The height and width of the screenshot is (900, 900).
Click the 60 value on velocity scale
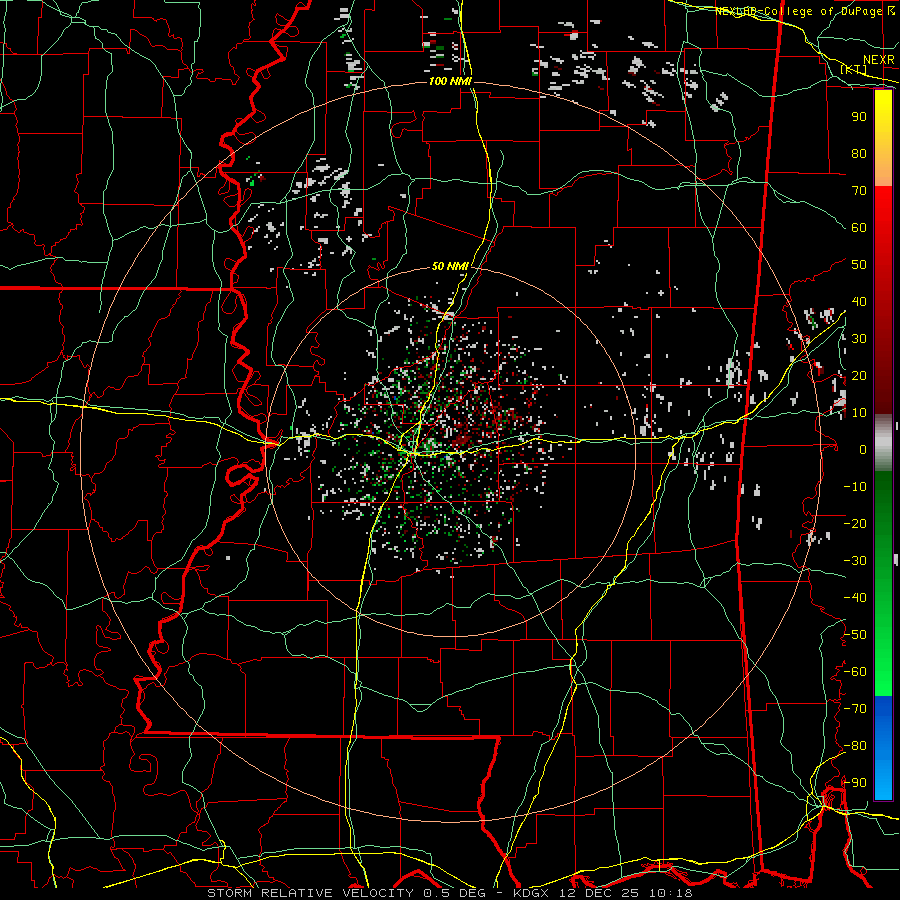(x=859, y=227)
